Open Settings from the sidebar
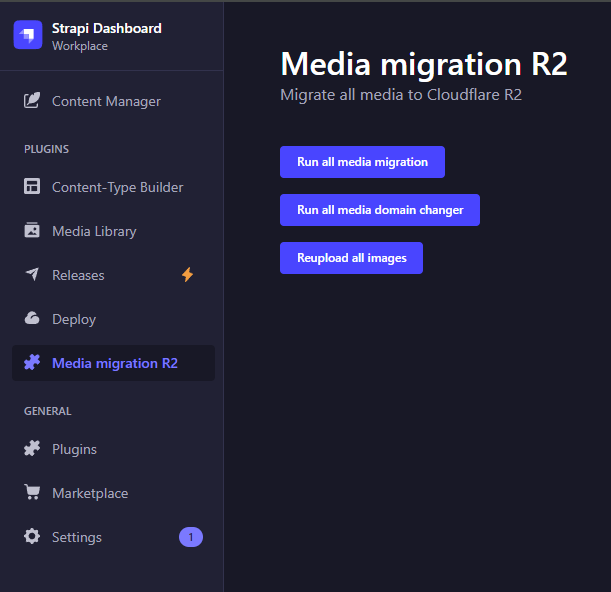The width and height of the screenshot is (611, 592). point(113,537)
